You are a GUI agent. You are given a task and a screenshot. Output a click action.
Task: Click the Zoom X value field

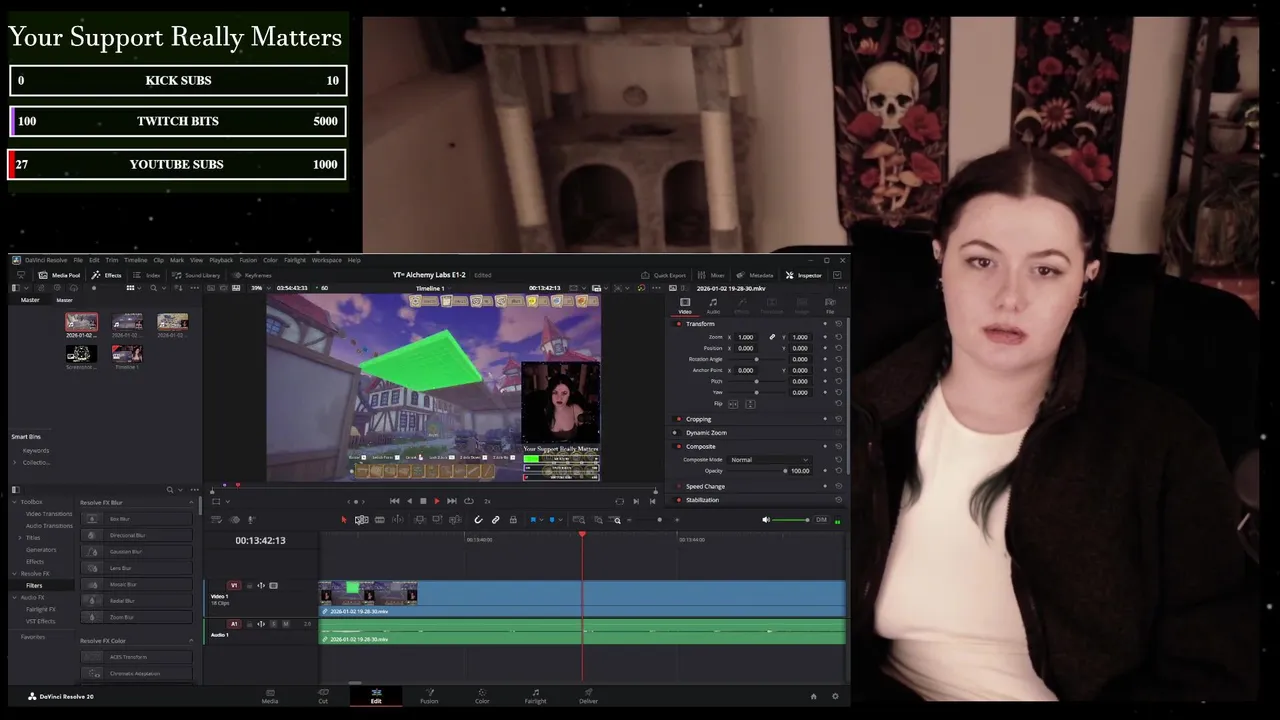[x=746, y=337]
